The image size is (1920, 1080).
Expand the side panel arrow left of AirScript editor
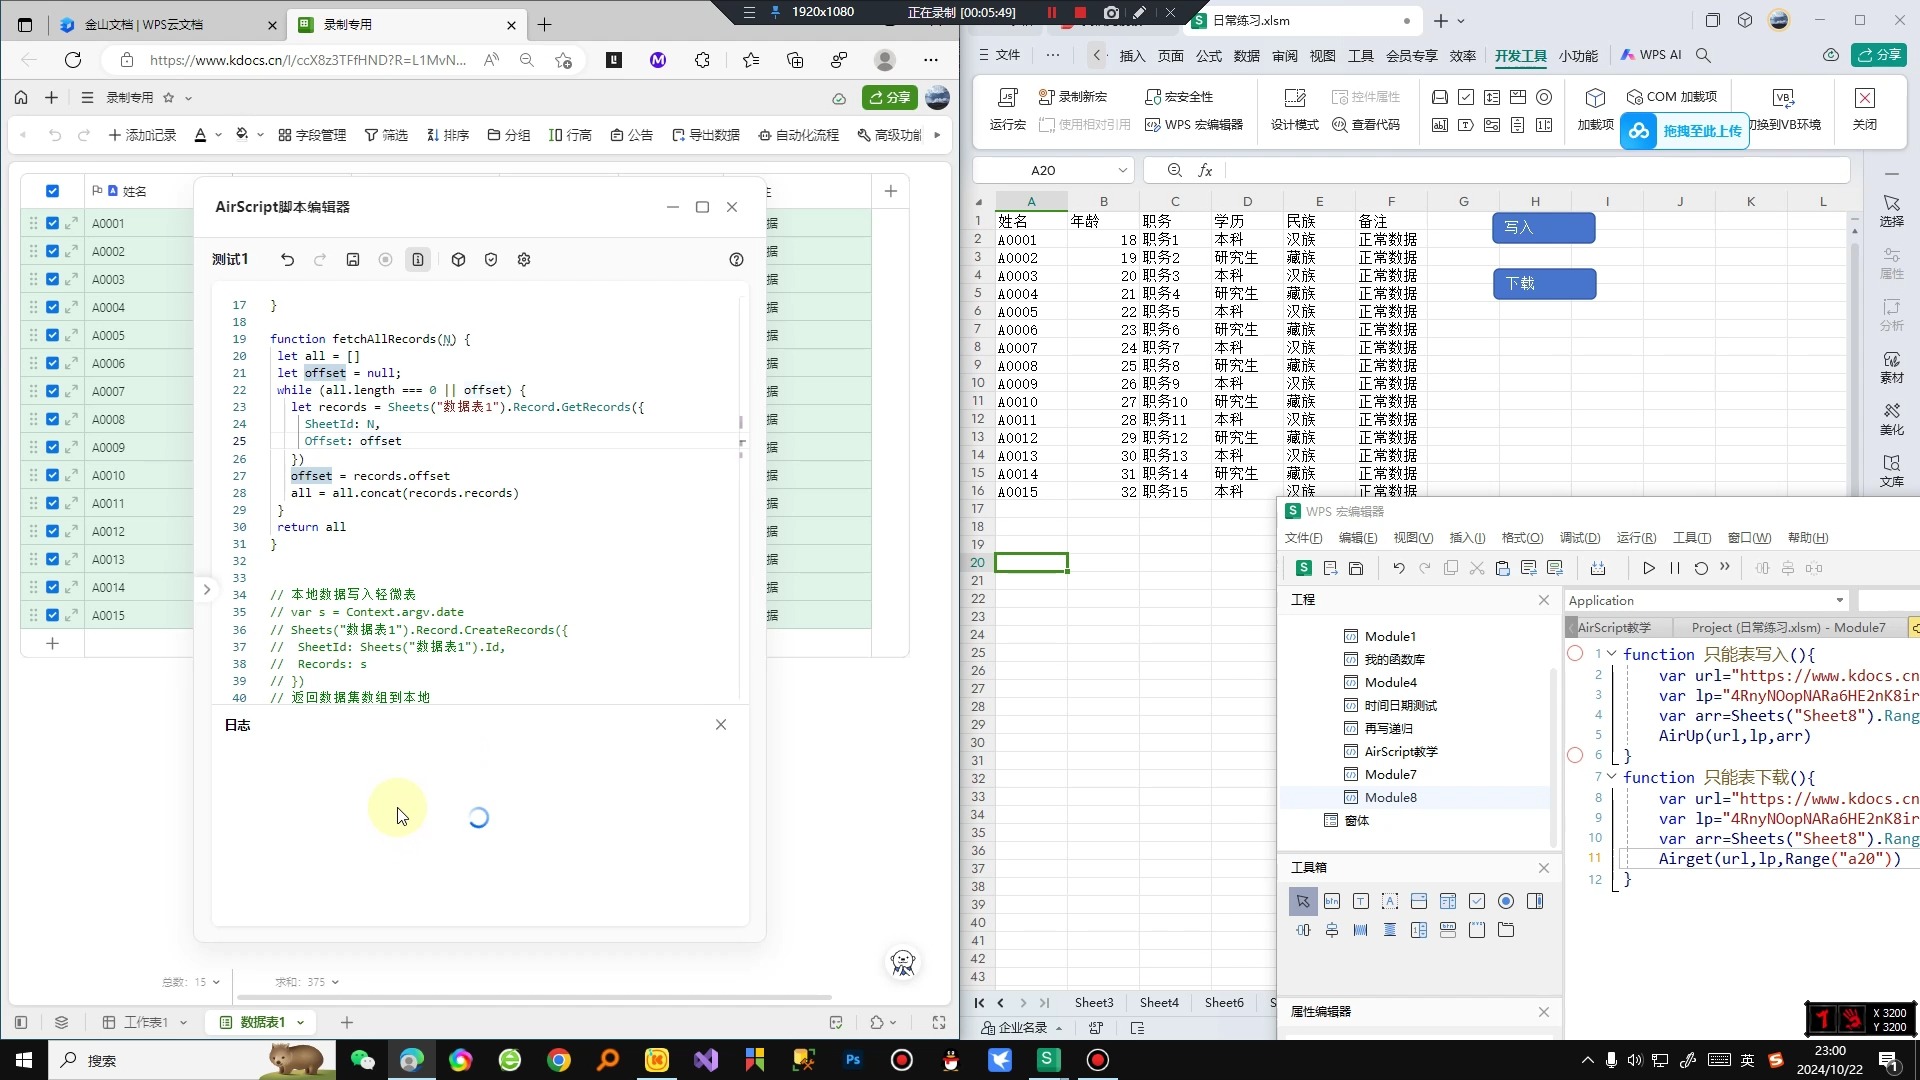click(x=207, y=589)
